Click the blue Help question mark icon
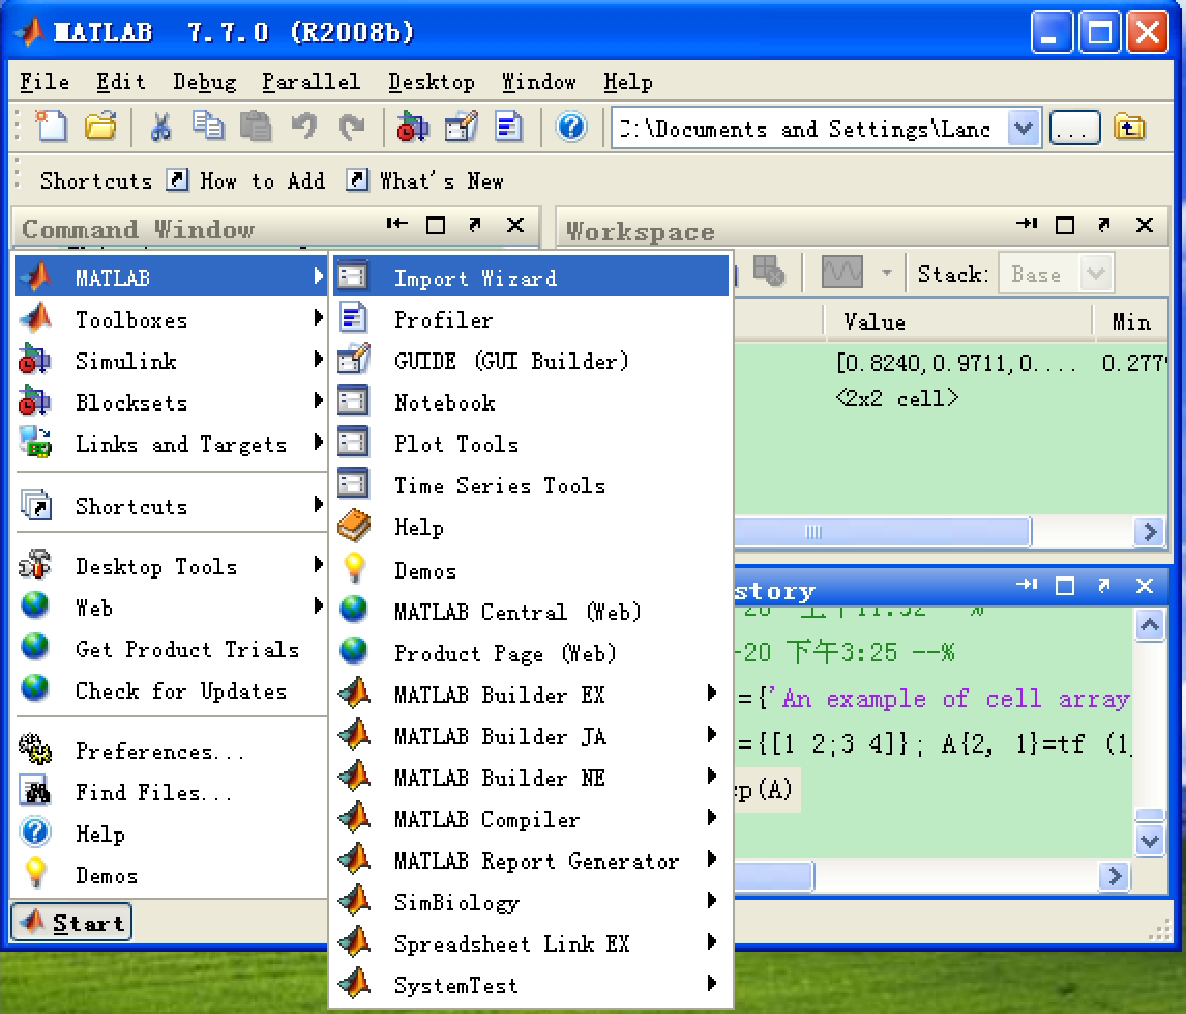Viewport: 1186px width, 1014px height. click(x=571, y=127)
